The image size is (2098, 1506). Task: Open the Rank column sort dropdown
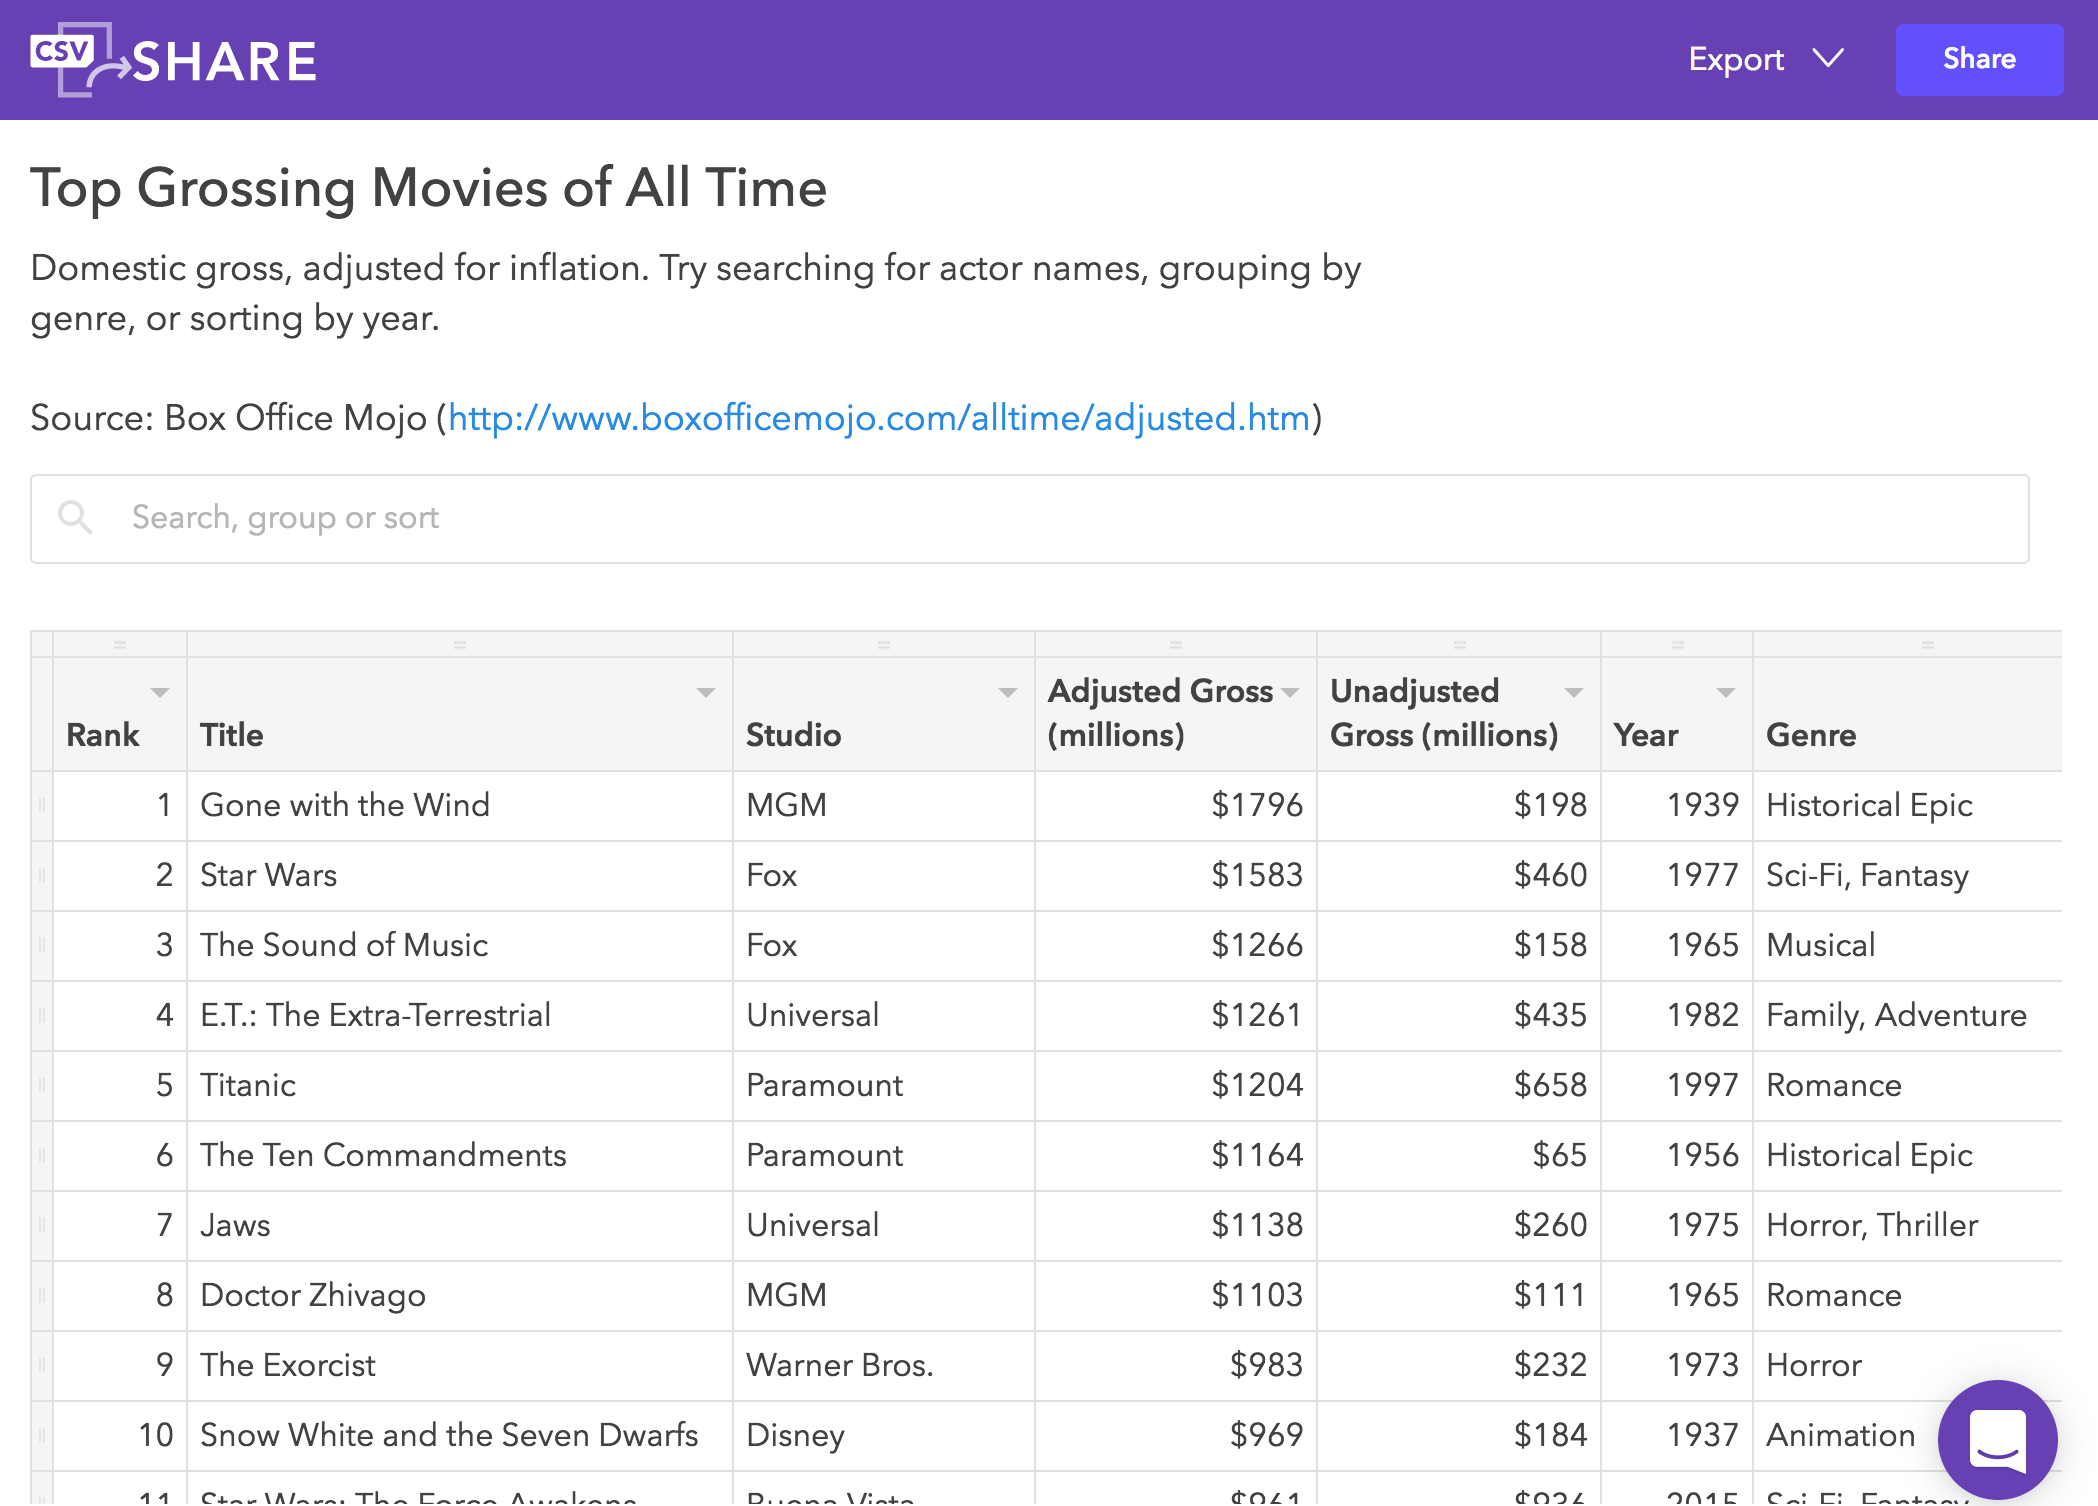(160, 692)
